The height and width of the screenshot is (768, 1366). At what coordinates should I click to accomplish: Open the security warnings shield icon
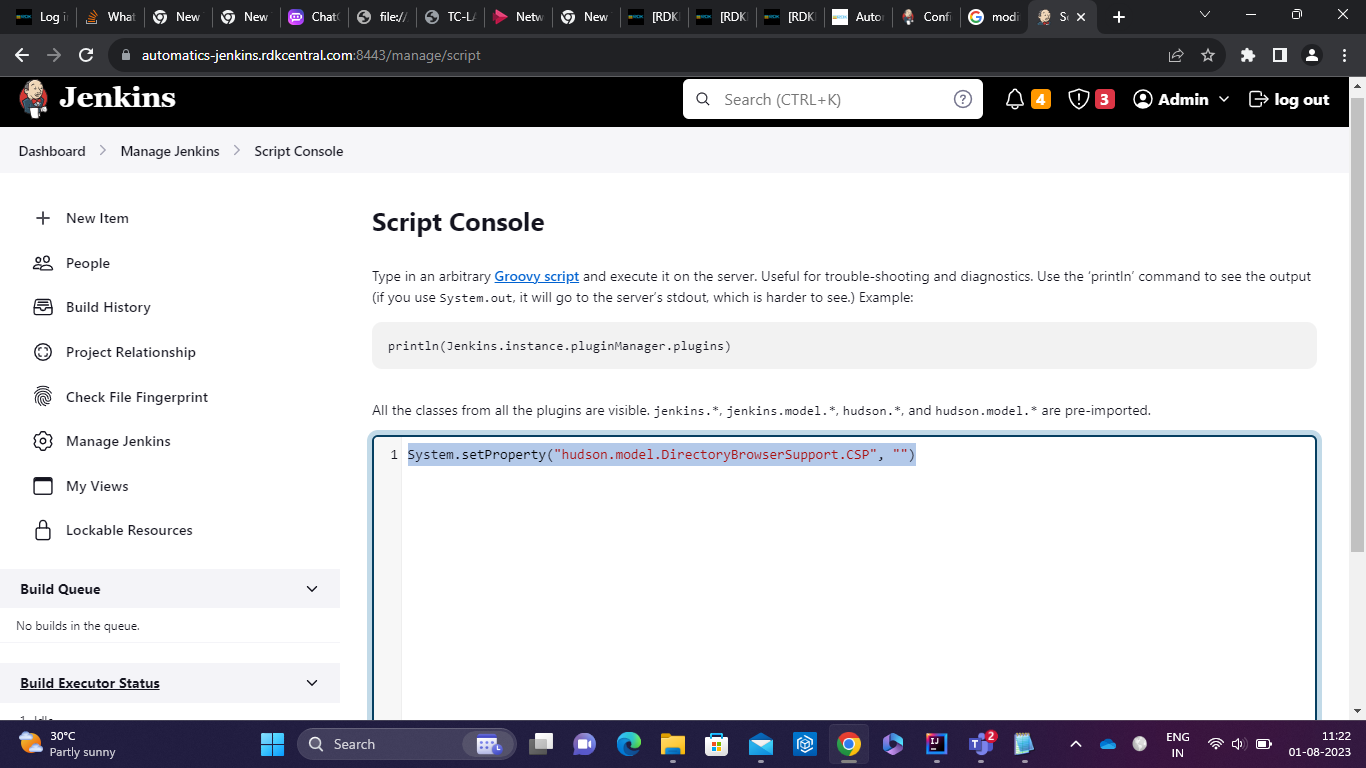click(1079, 99)
